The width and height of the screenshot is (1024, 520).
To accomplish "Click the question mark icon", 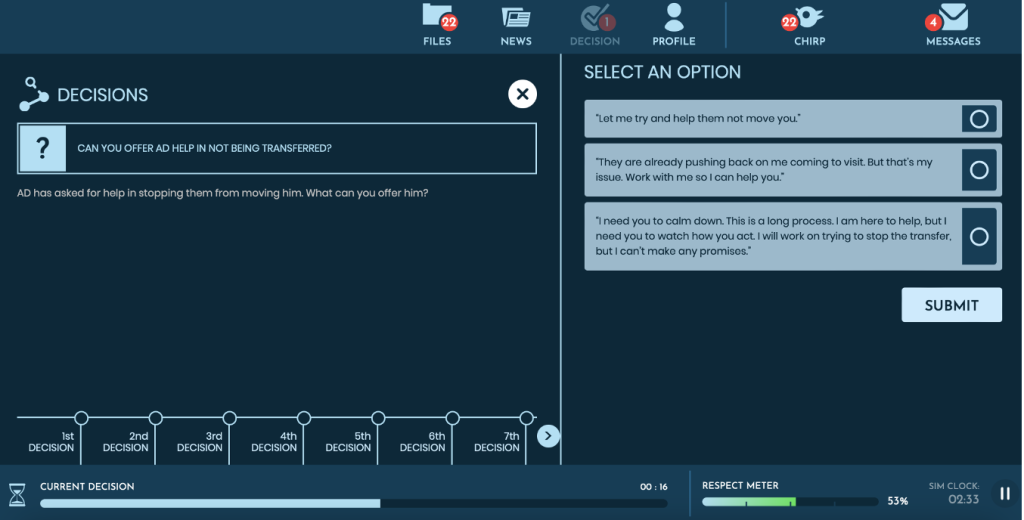I will (x=43, y=148).
